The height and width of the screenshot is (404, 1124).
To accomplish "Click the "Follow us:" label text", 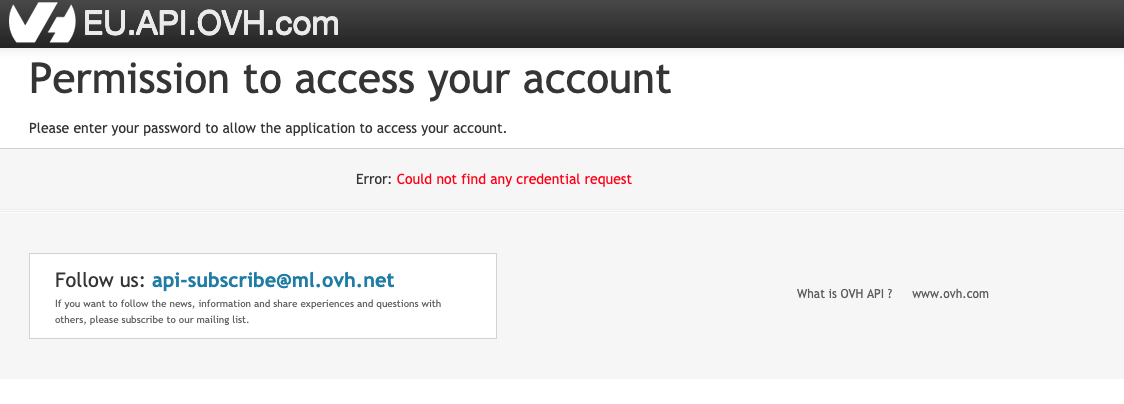I will 100,280.
